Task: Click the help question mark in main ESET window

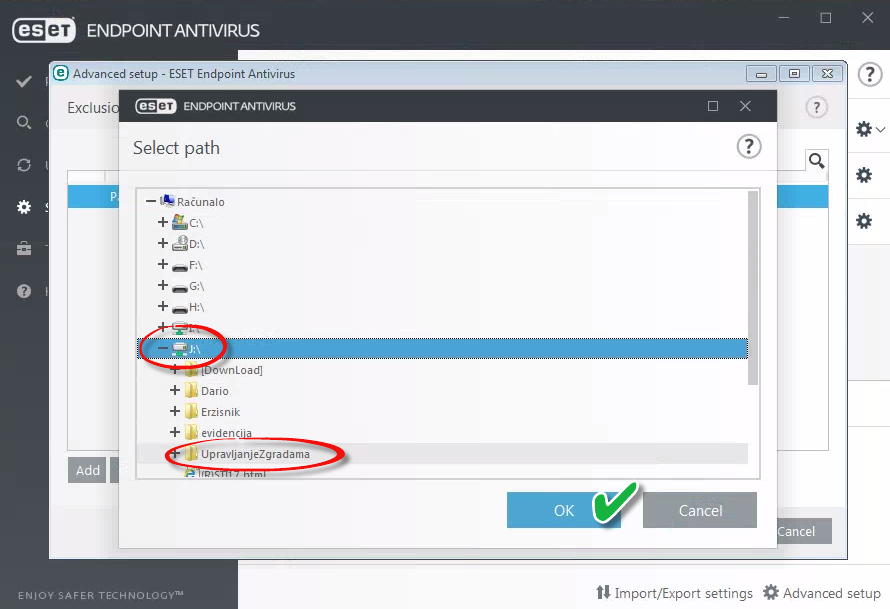Action: [x=870, y=74]
